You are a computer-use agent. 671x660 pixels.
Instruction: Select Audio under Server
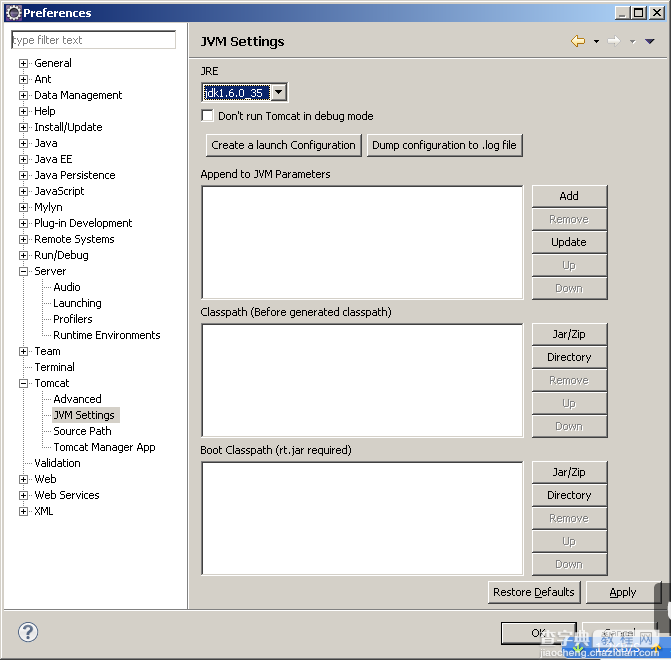(67, 287)
